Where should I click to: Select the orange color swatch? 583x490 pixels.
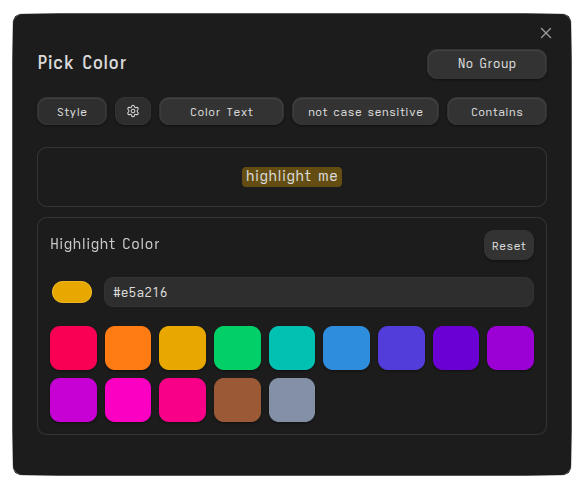[128, 348]
